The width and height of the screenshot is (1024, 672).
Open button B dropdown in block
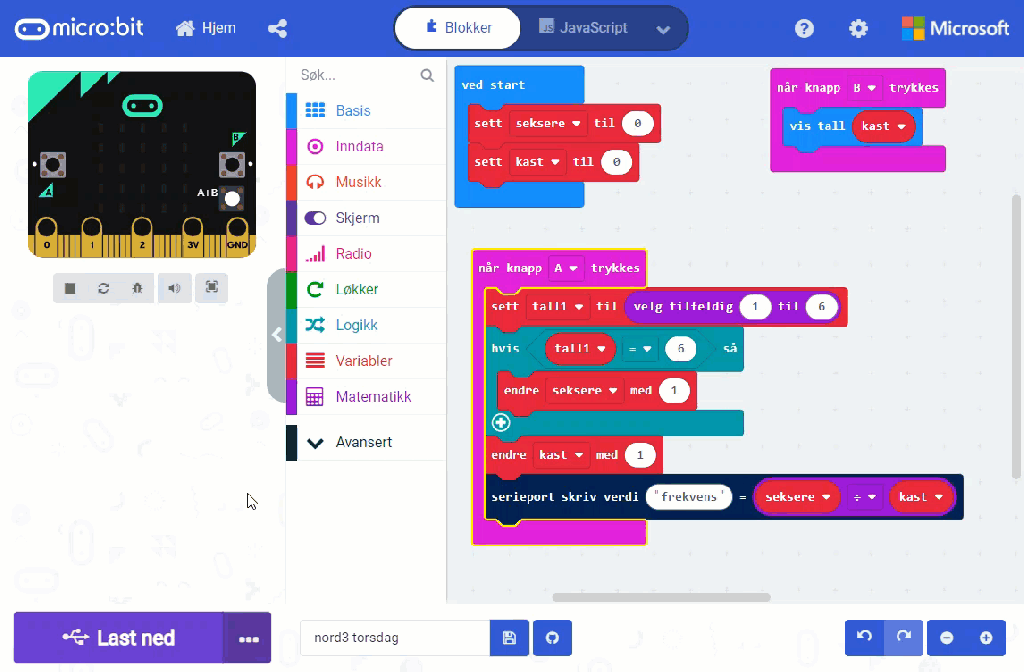tap(864, 88)
